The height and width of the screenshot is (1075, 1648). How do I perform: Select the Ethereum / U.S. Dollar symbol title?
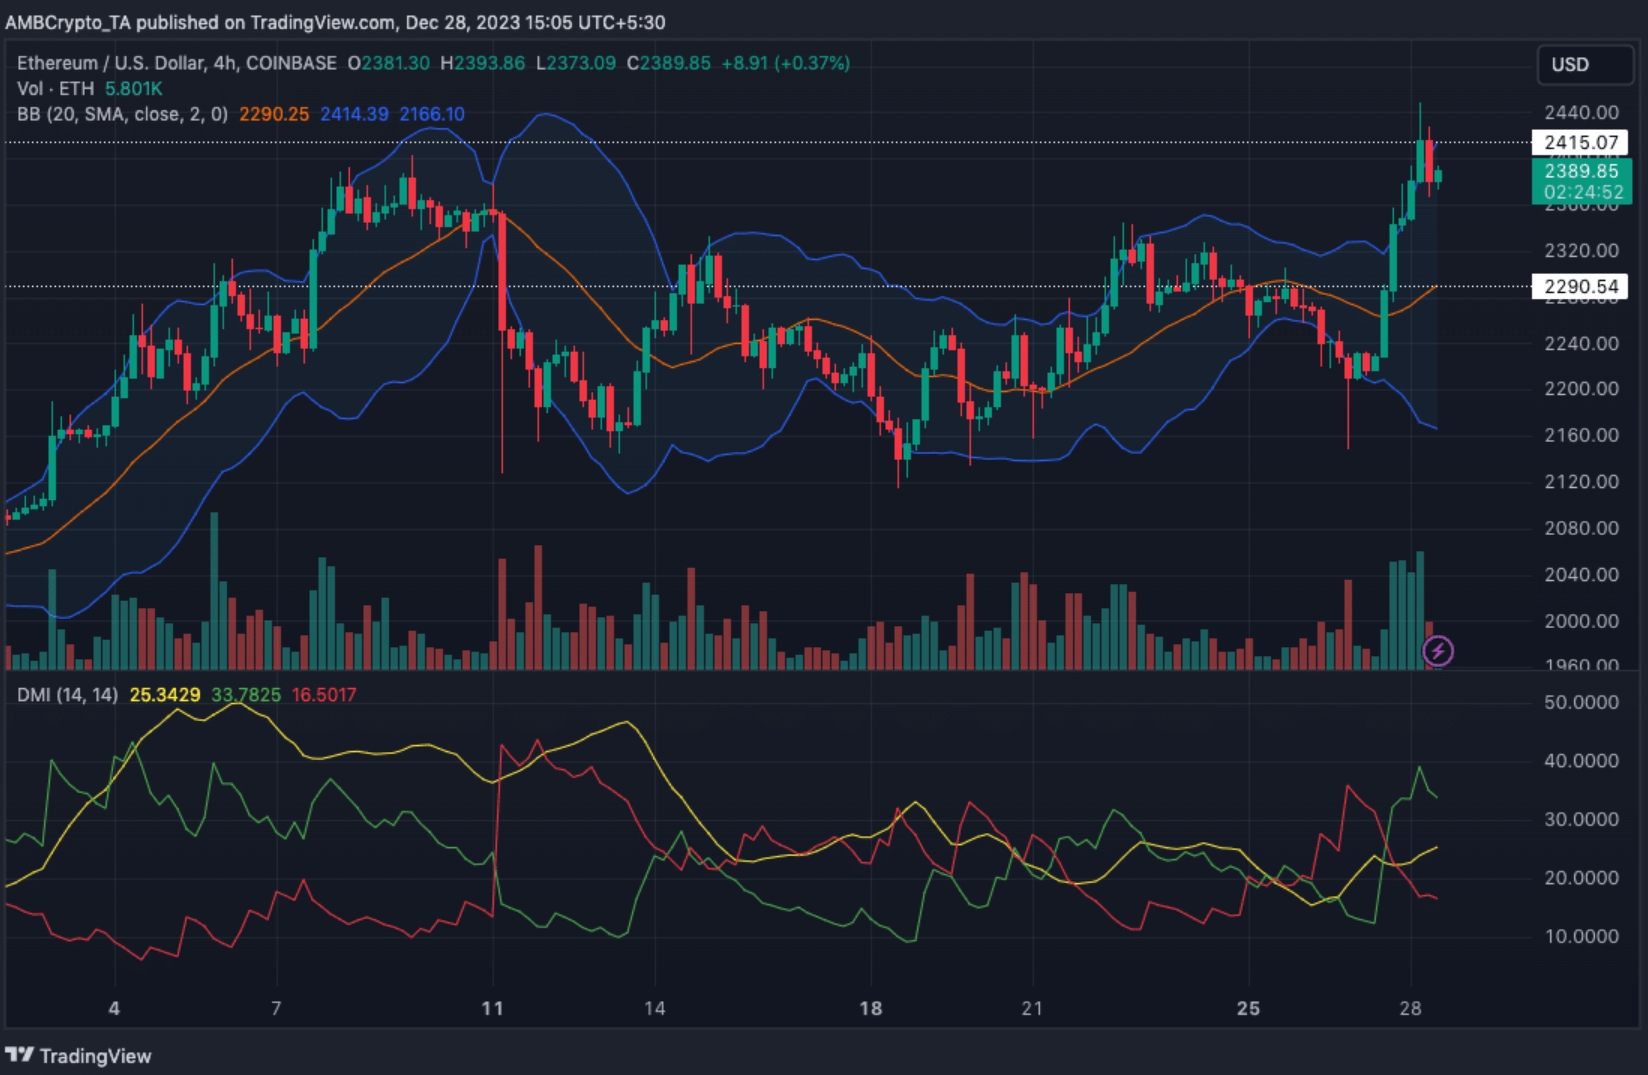177,63
